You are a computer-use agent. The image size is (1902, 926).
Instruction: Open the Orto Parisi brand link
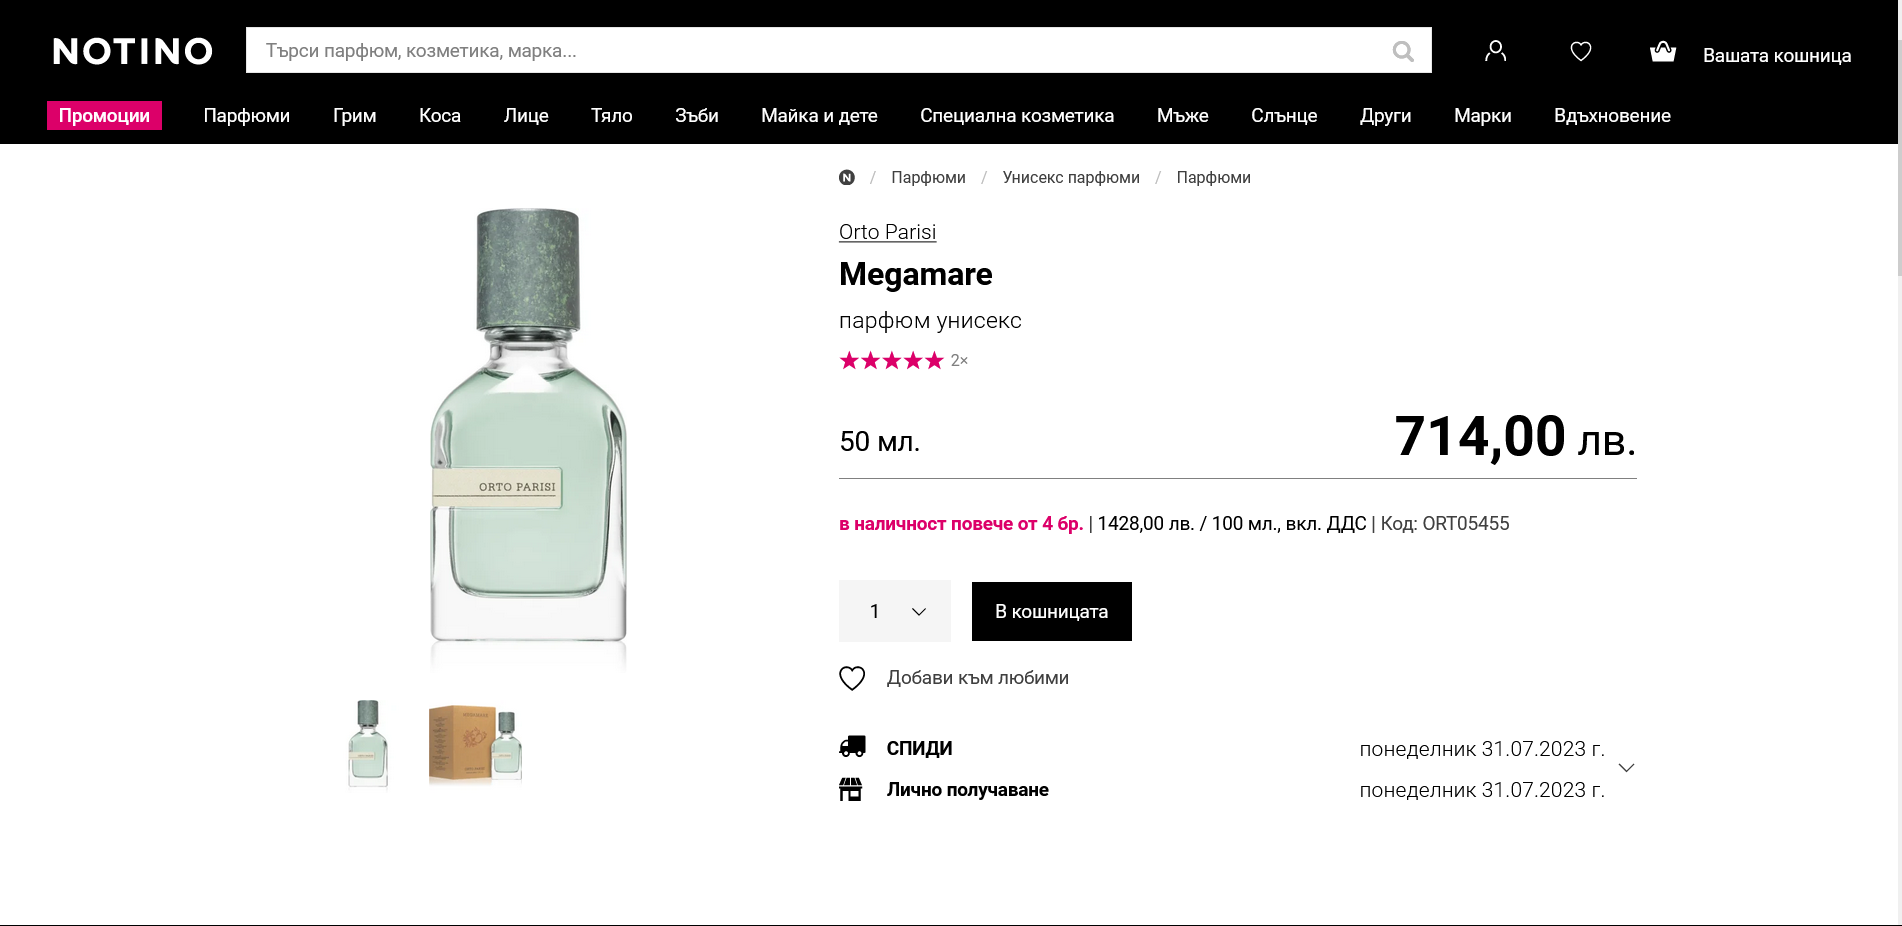887,232
